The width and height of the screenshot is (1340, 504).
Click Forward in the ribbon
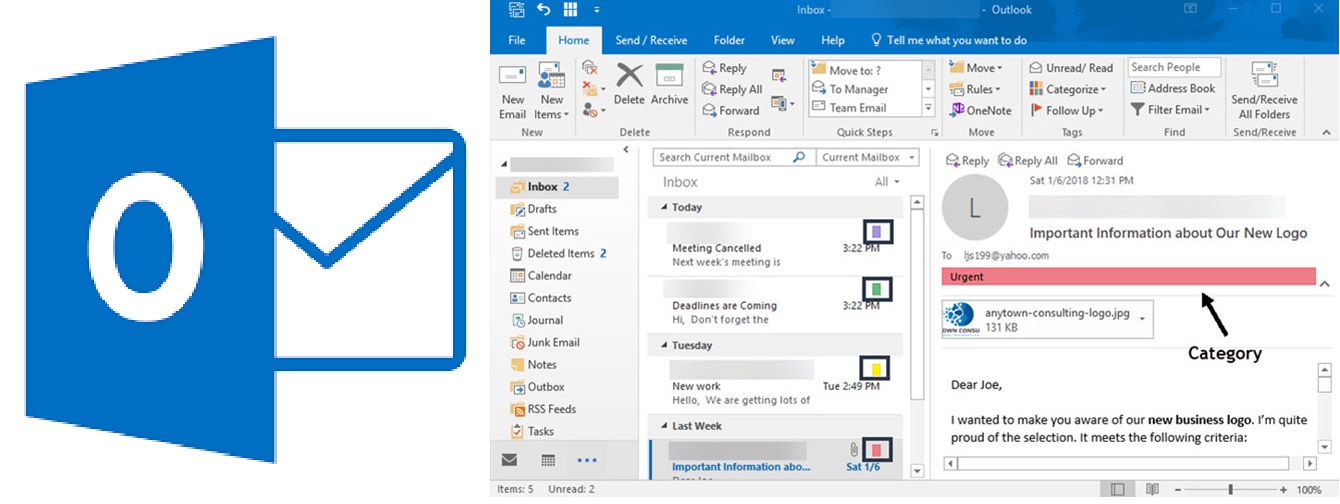(x=730, y=110)
